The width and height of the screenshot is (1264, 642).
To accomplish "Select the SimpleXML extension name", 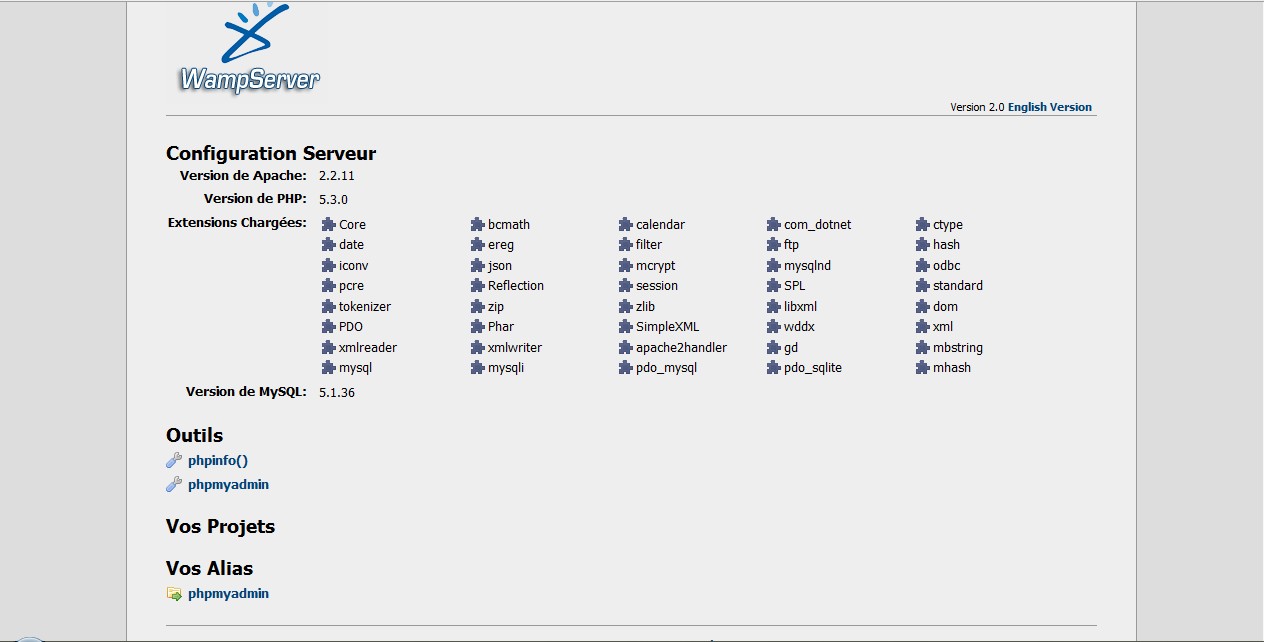I will 668,327.
